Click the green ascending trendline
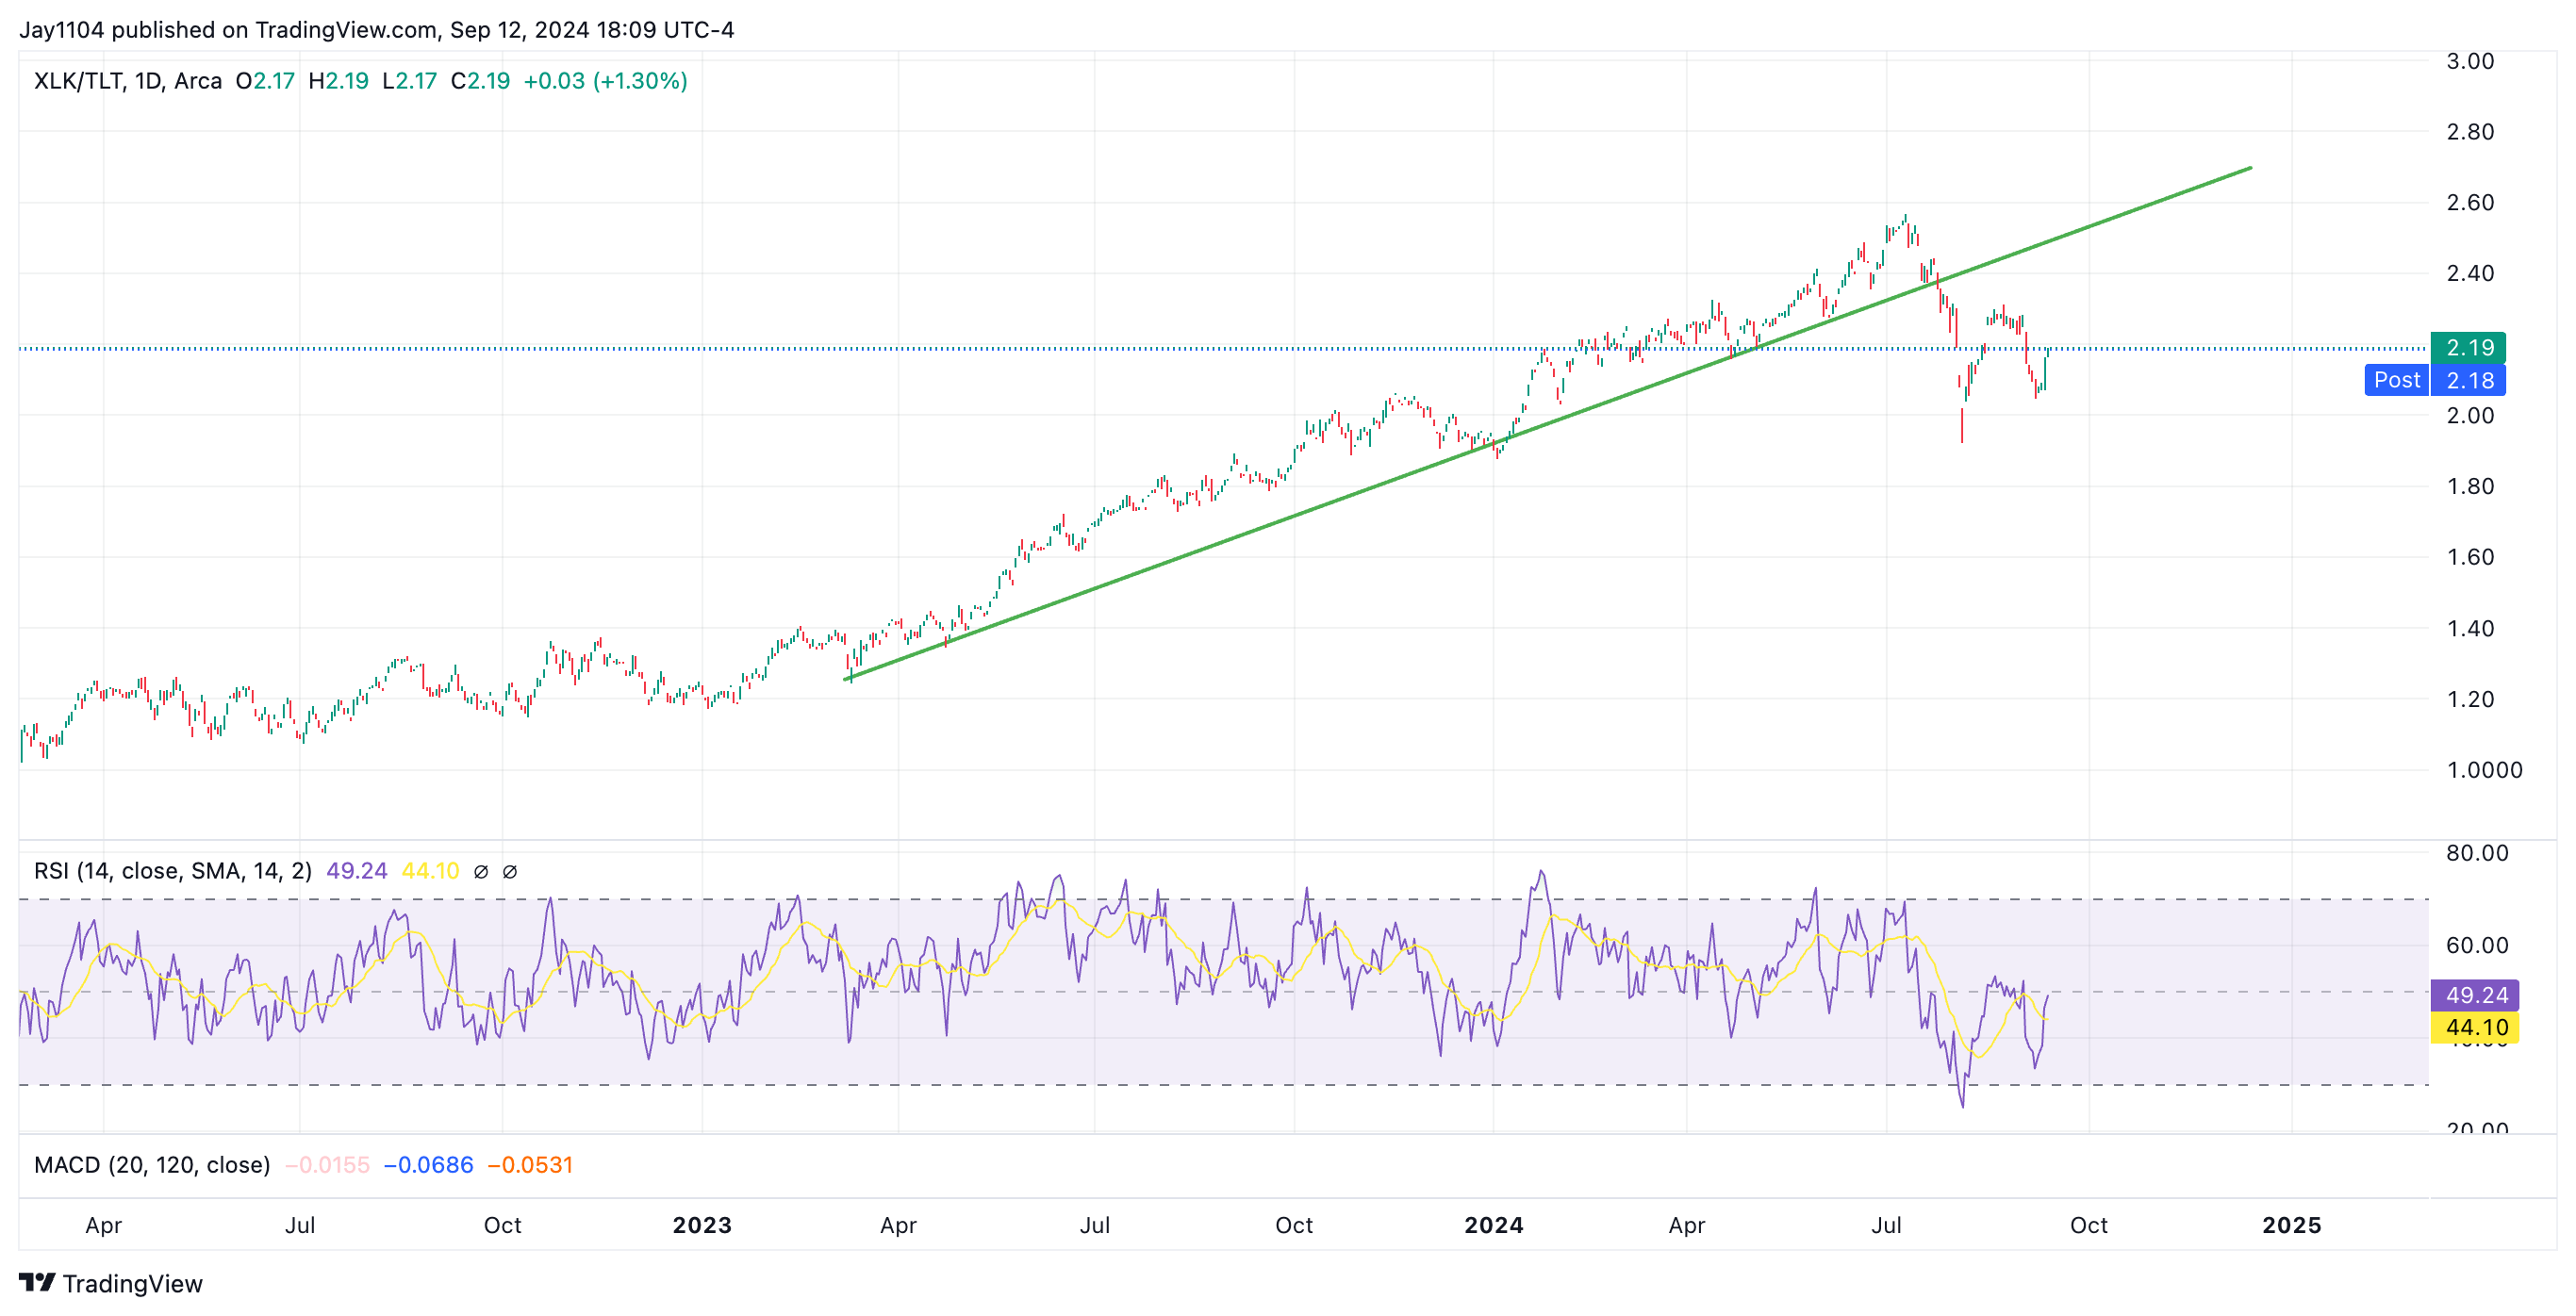This screenshot has height=1316, width=2576. point(1548,424)
